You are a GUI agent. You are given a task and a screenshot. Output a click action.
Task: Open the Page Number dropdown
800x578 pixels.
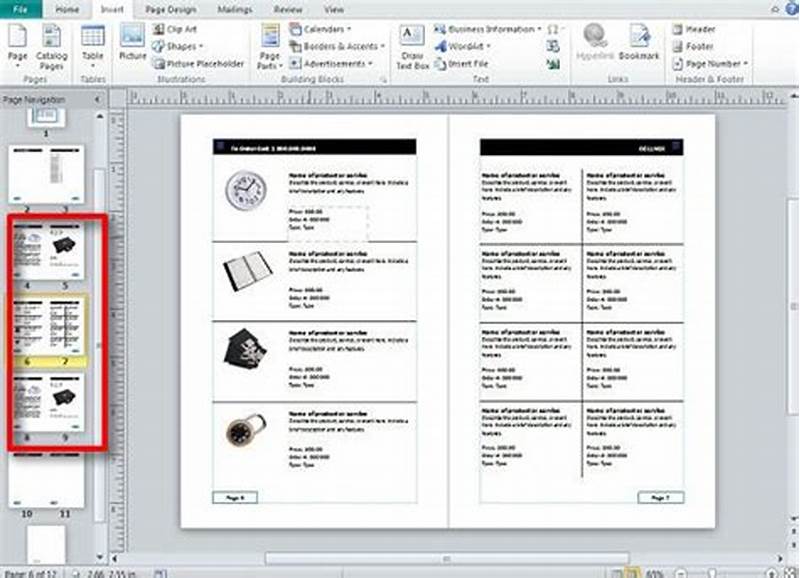tap(715, 62)
